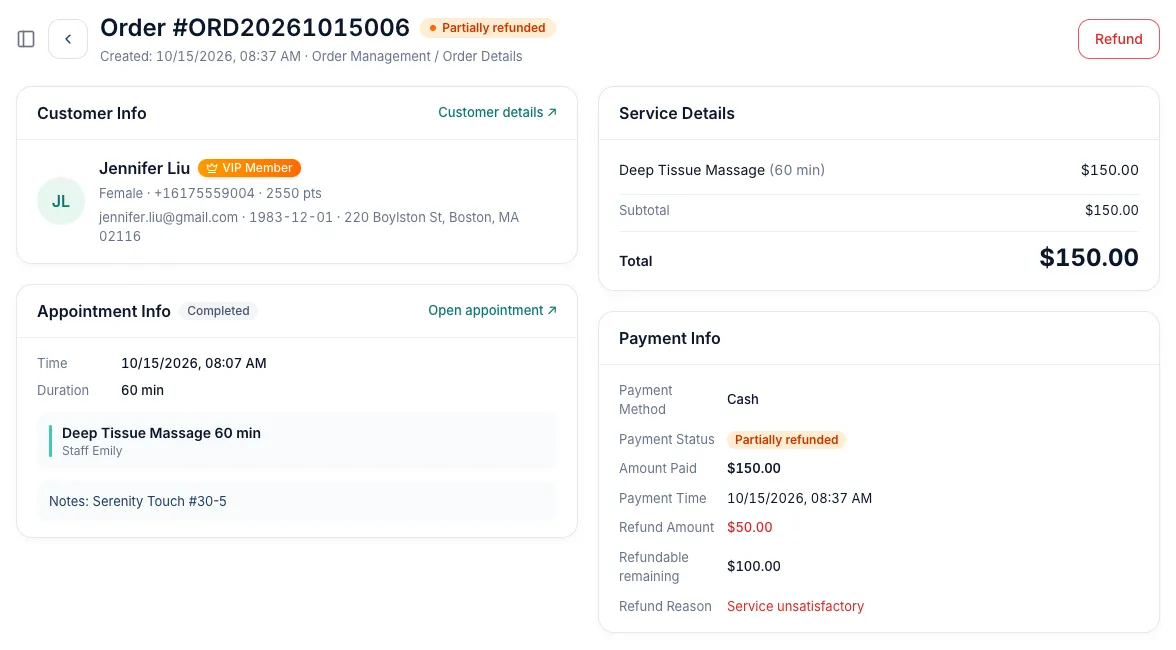Screen dimensions: 1176x650
Task: Toggle the sidebar panel icon
Action: click(26, 39)
